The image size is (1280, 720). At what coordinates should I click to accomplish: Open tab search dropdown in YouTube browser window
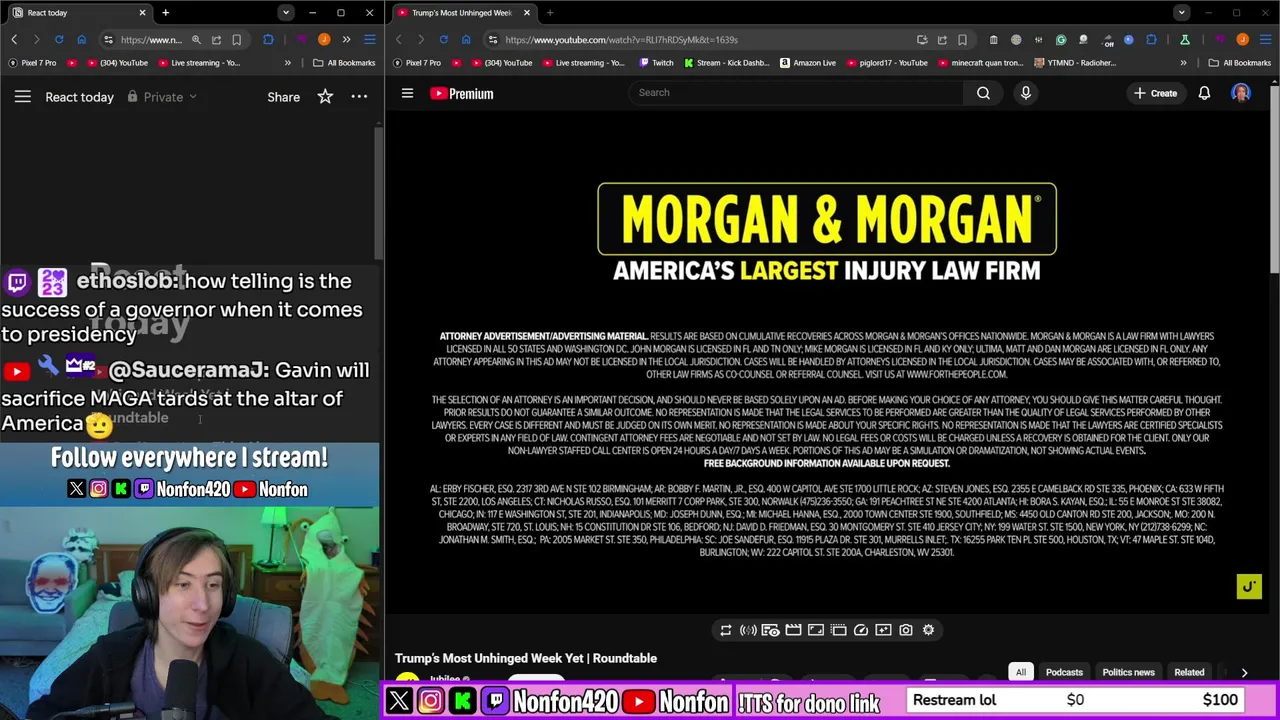coord(1182,12)
